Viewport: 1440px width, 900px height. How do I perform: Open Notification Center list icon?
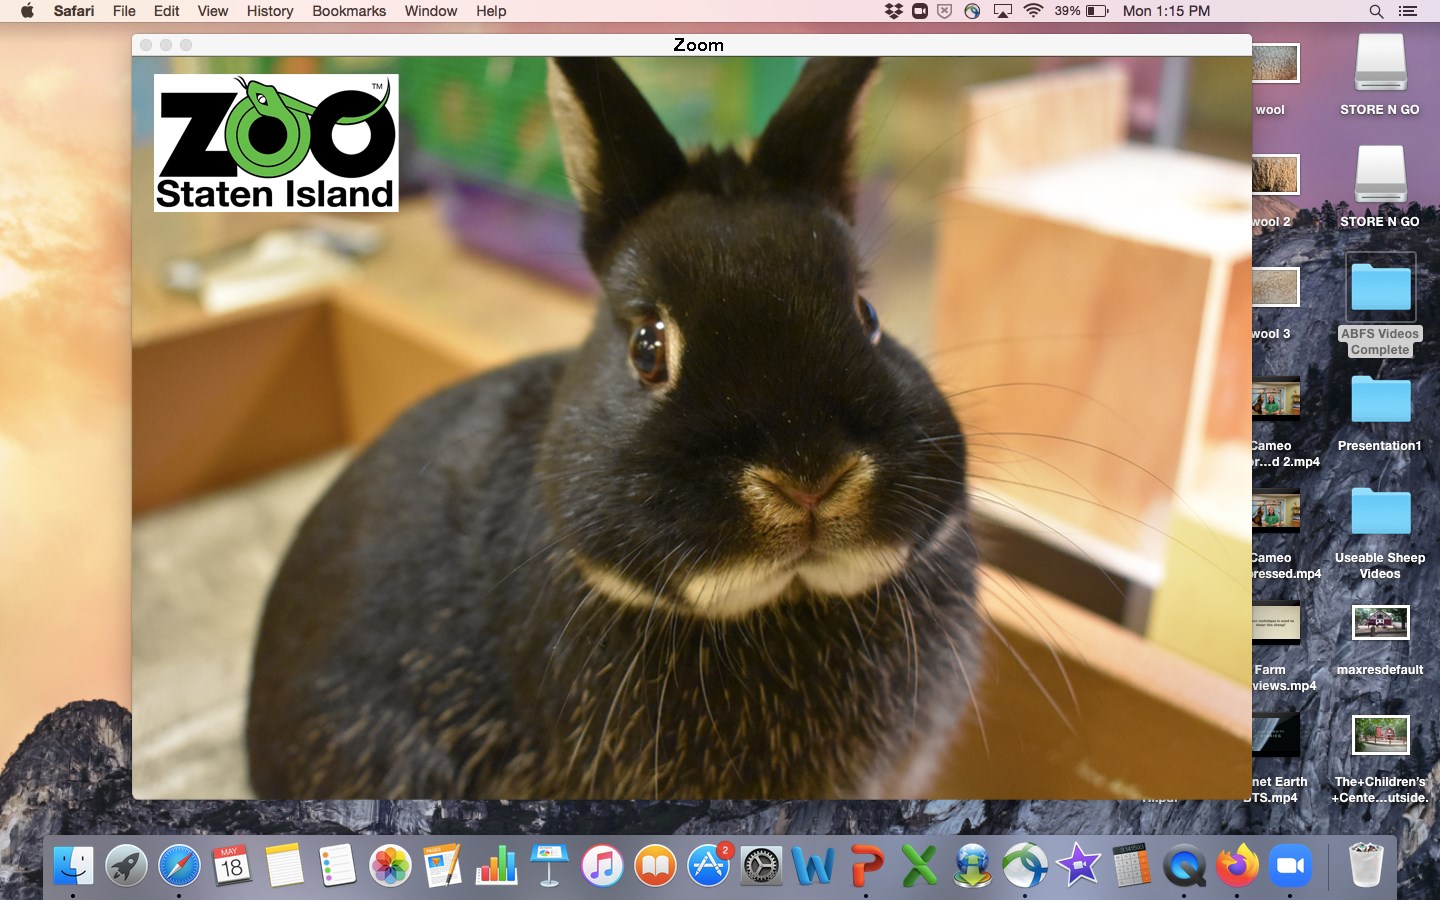click(1408, 11)
